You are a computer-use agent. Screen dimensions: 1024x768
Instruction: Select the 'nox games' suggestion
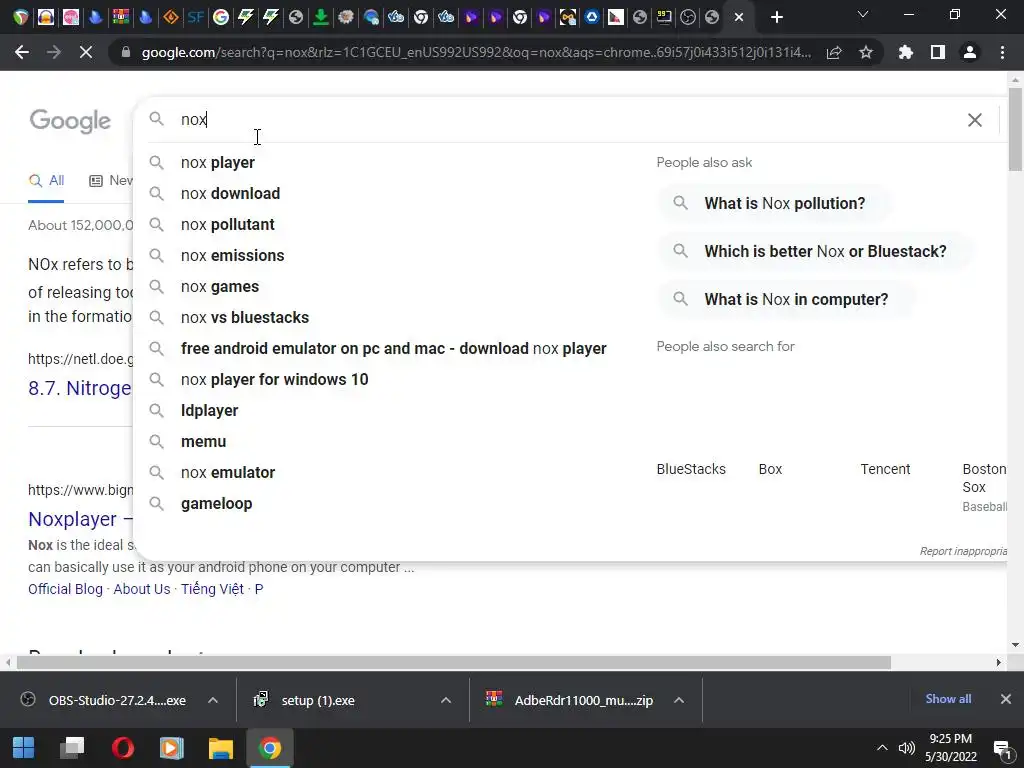pos(219,287)
